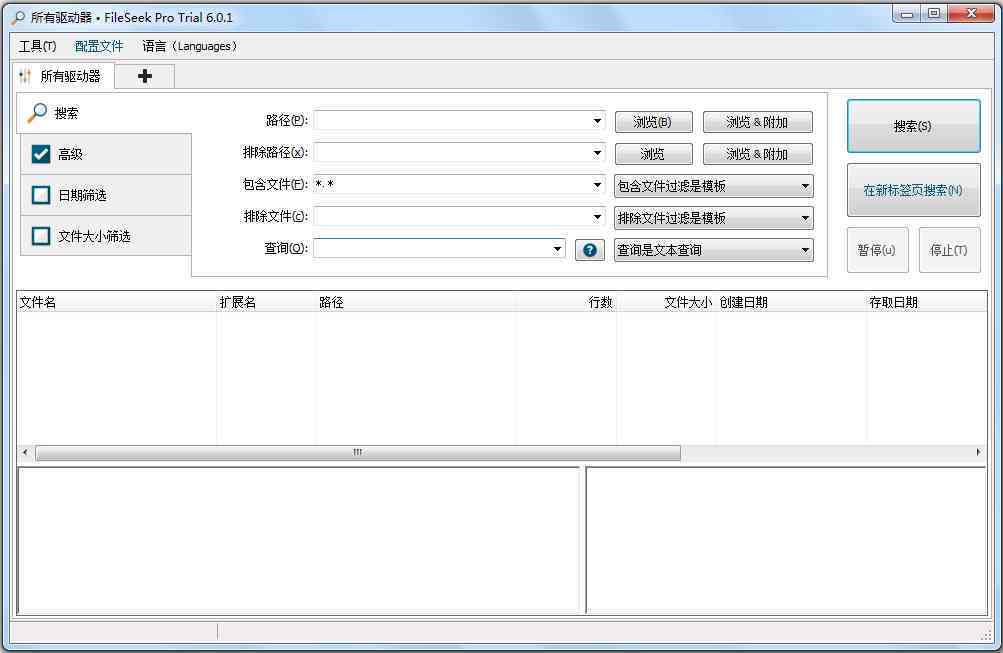Click 在新标签页搜索(N) button
Viewport: 1003px width, 653px height.
coord(913,190)
